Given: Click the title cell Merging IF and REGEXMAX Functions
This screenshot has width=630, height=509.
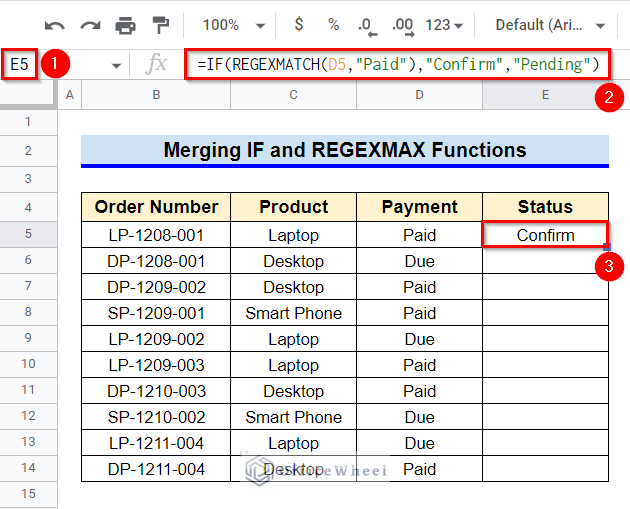Looking at the screenshot, I should [x=345, y=150].
